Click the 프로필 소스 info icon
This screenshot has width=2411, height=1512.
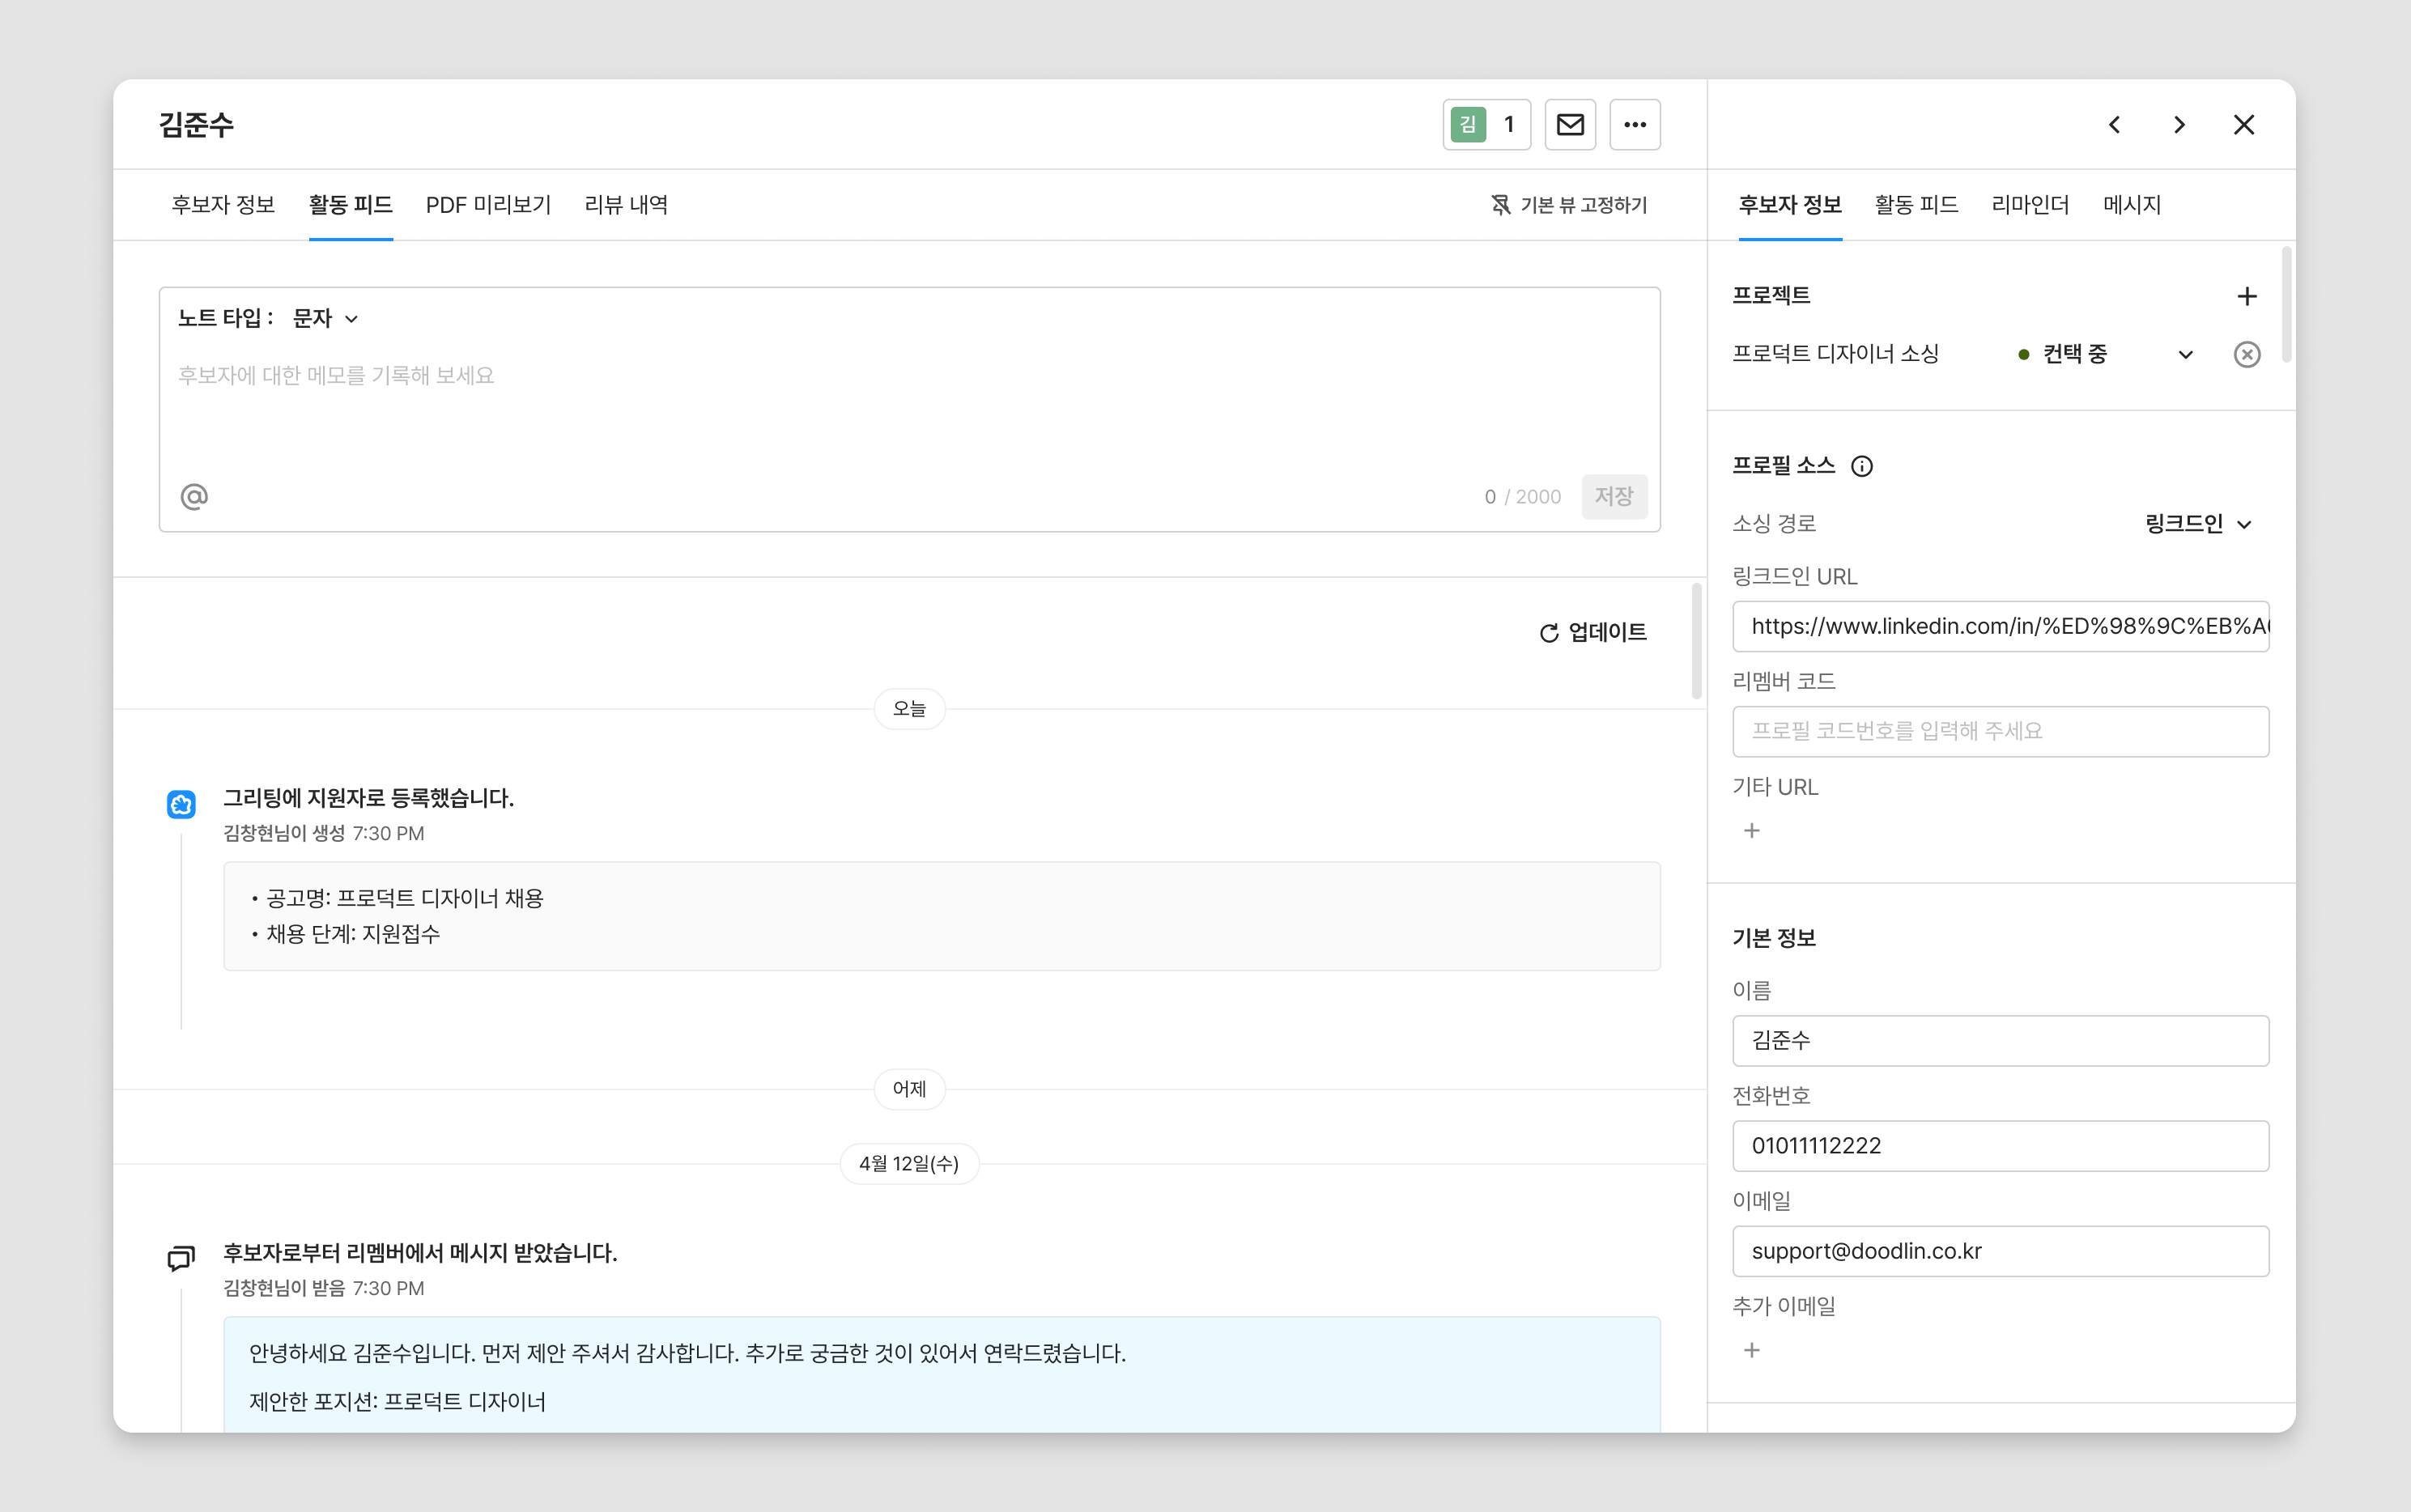tap(1861, 466)
